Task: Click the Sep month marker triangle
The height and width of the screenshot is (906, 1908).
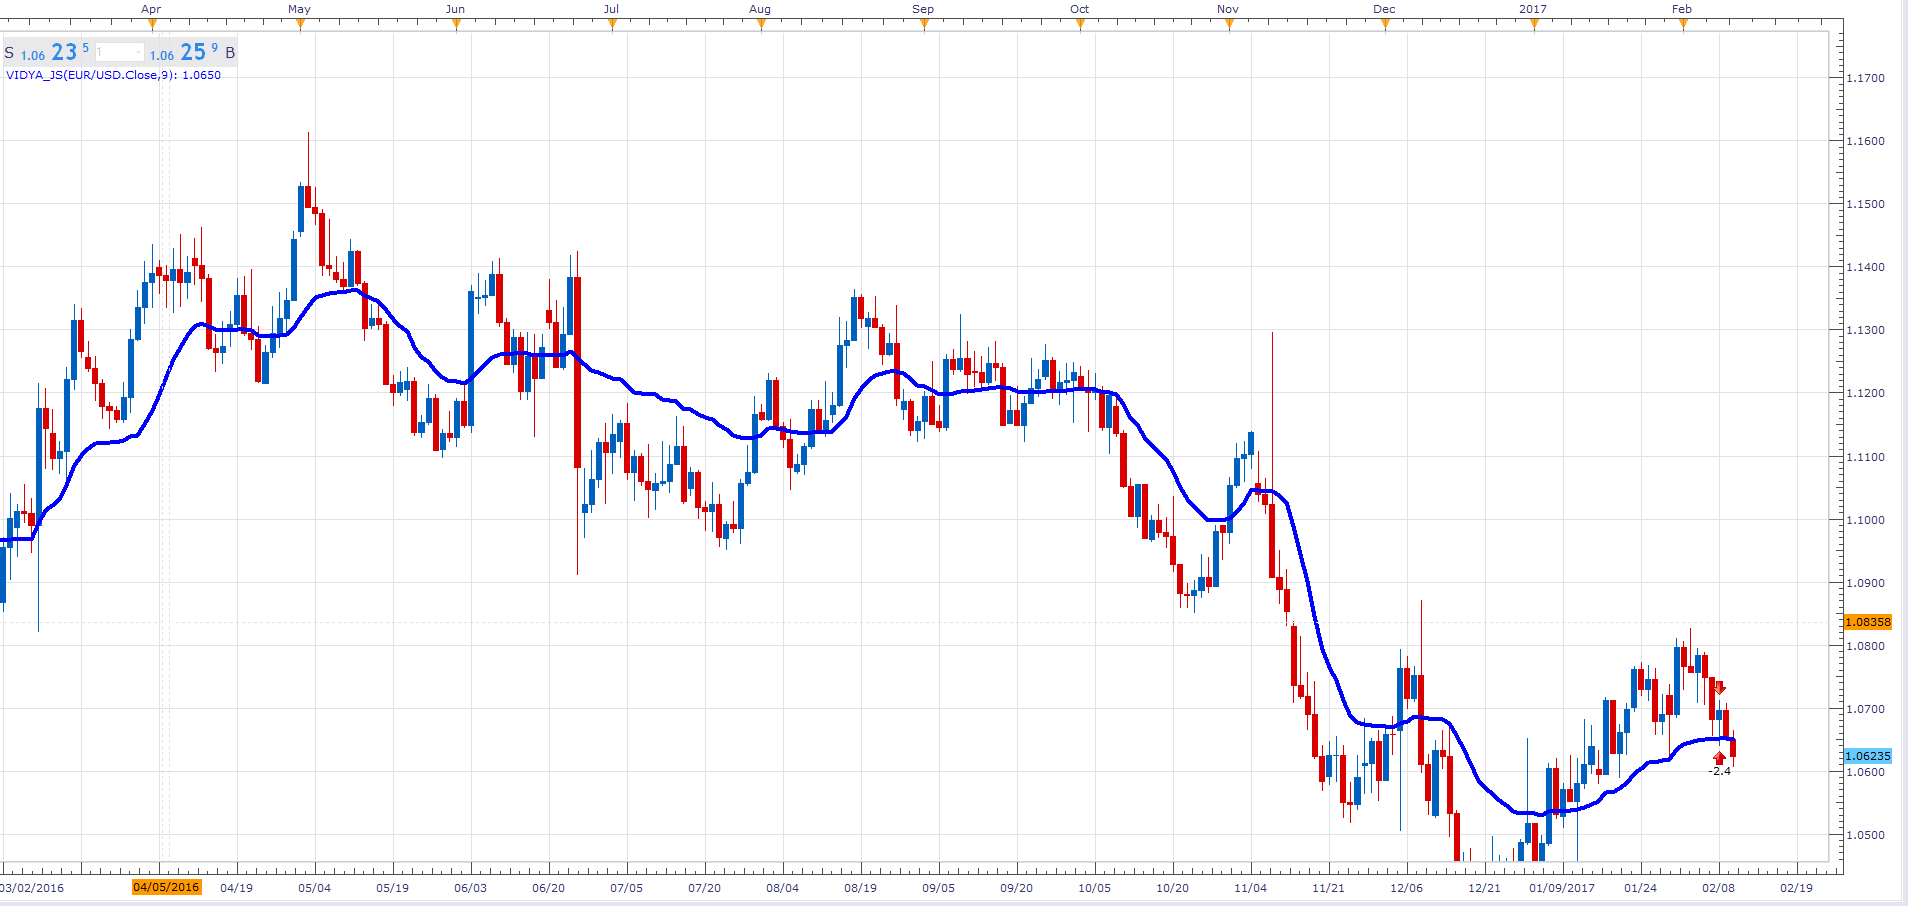Action: pos(924,25)
